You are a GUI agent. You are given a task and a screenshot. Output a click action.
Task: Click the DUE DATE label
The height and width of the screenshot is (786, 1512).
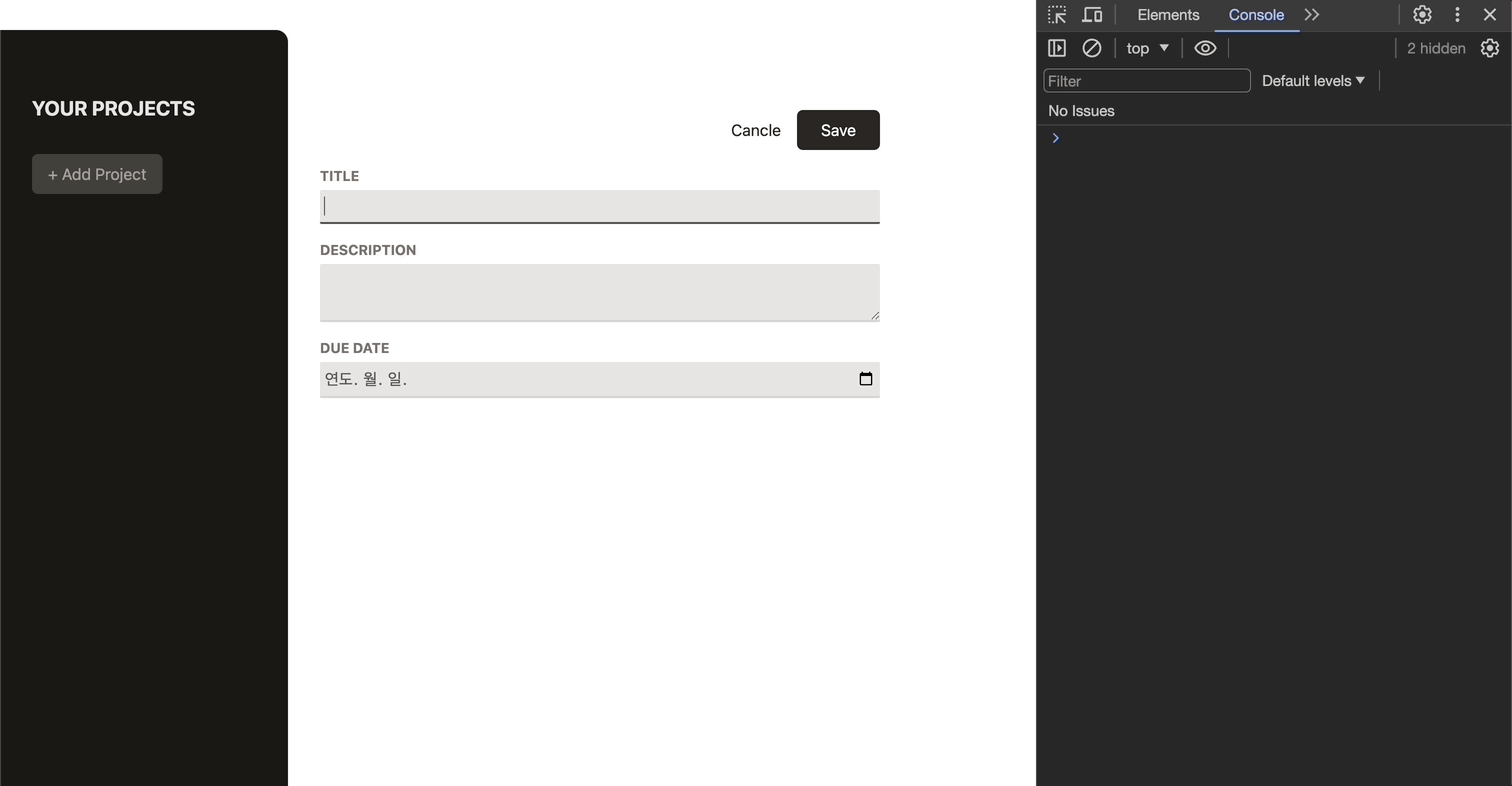point(354,348)
